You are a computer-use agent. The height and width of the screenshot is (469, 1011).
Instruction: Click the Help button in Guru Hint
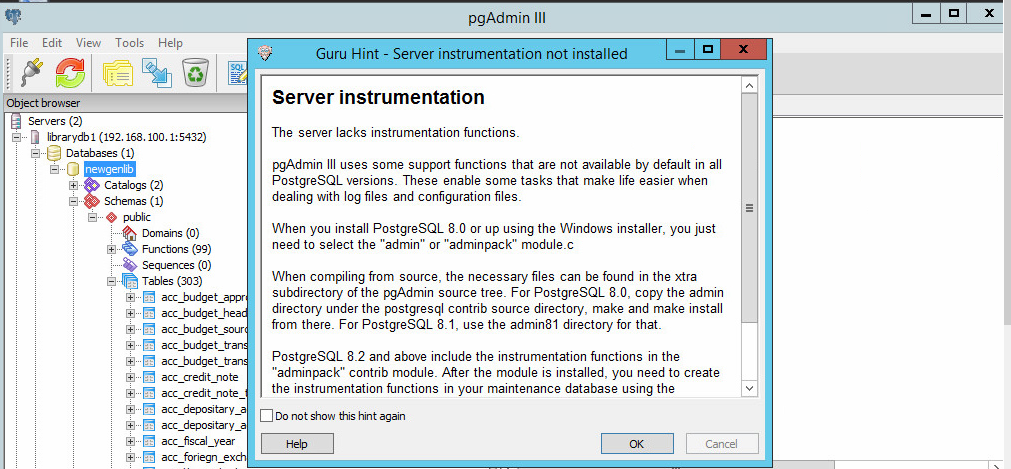[x=296, y=443]
